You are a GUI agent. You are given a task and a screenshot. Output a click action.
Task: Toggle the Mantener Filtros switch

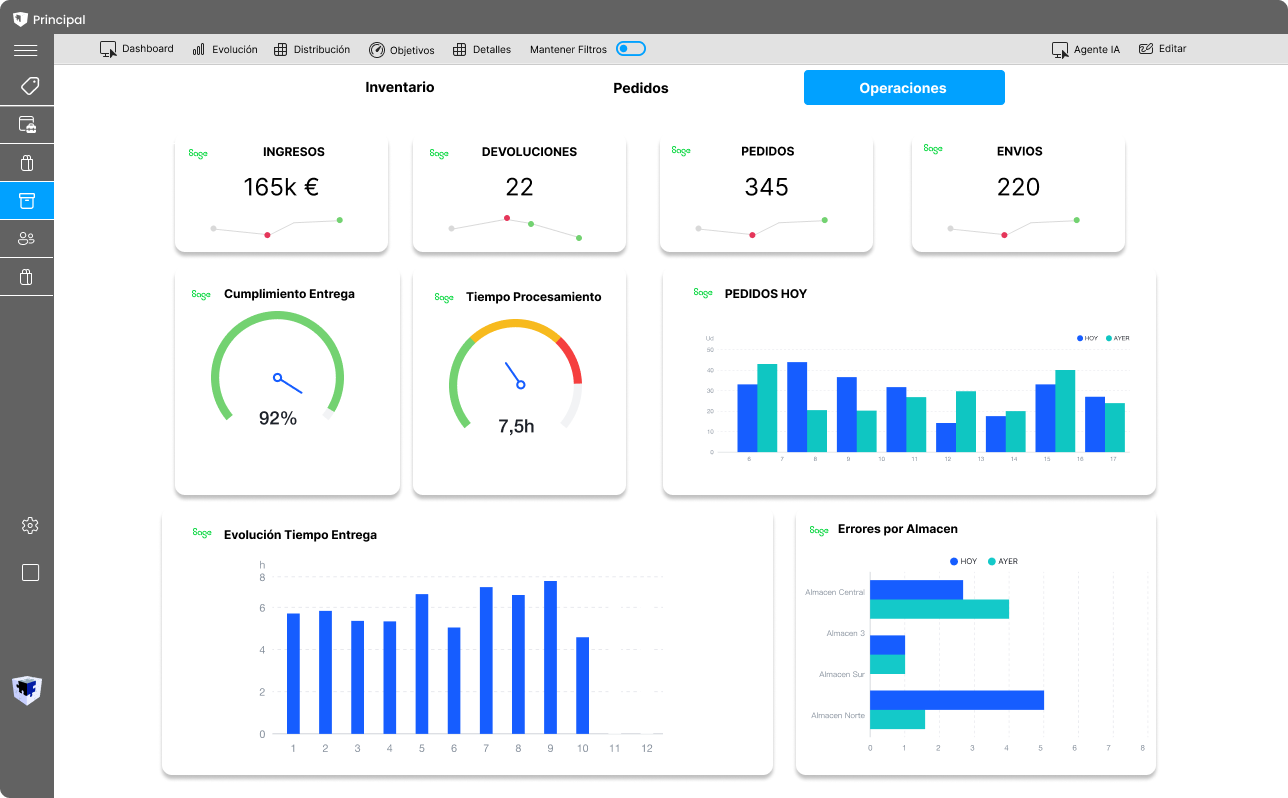point(629,48)
